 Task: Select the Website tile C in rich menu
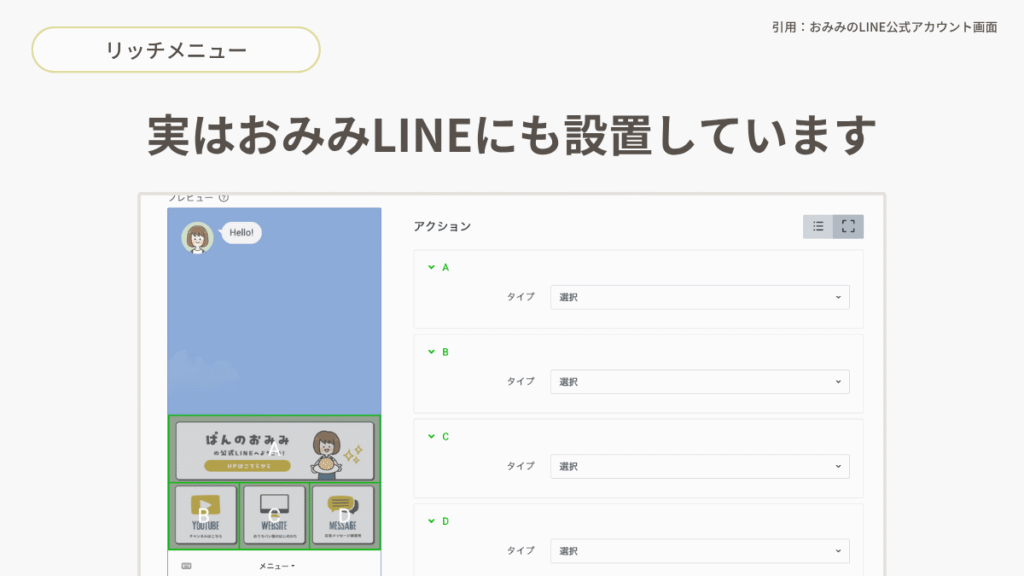coord(274,516)
